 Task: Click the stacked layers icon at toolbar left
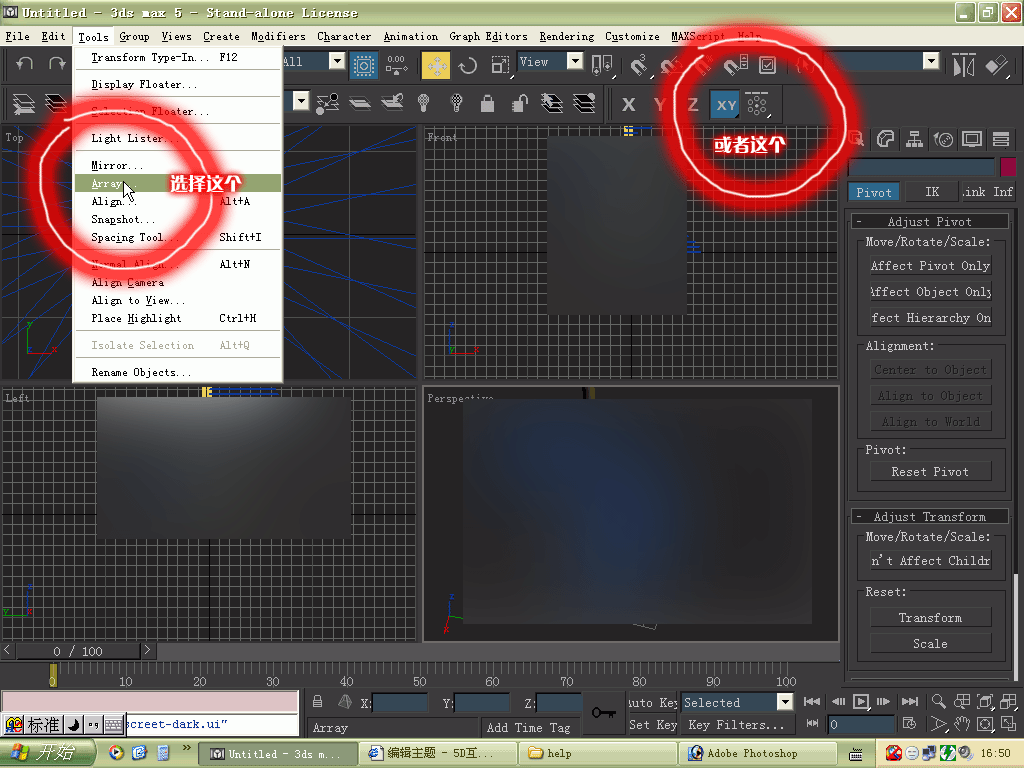(x=24, y=103)
